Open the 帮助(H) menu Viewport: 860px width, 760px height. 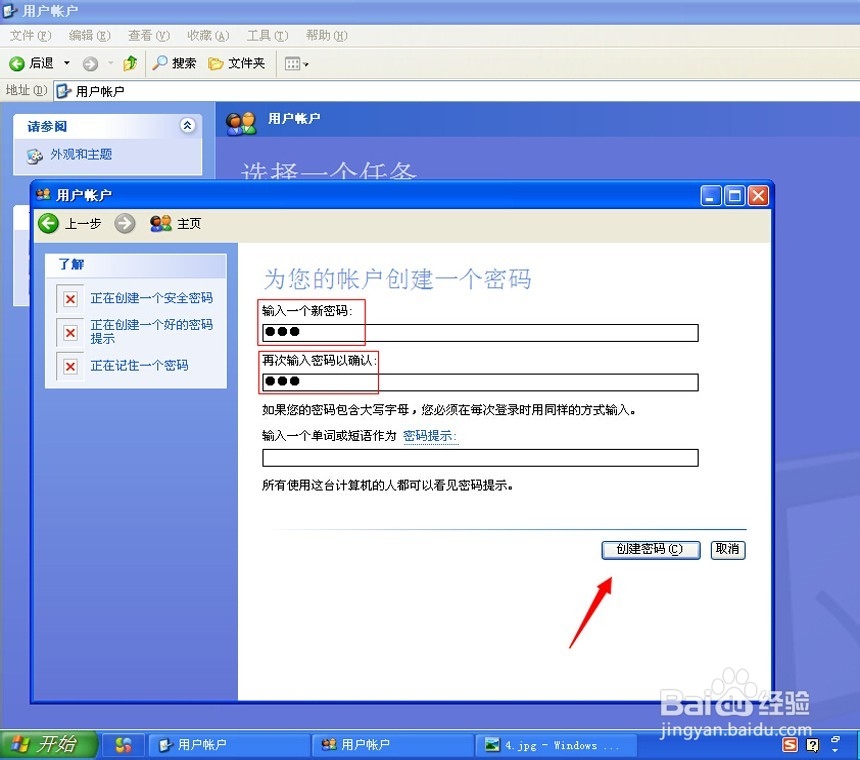point(326,36)
